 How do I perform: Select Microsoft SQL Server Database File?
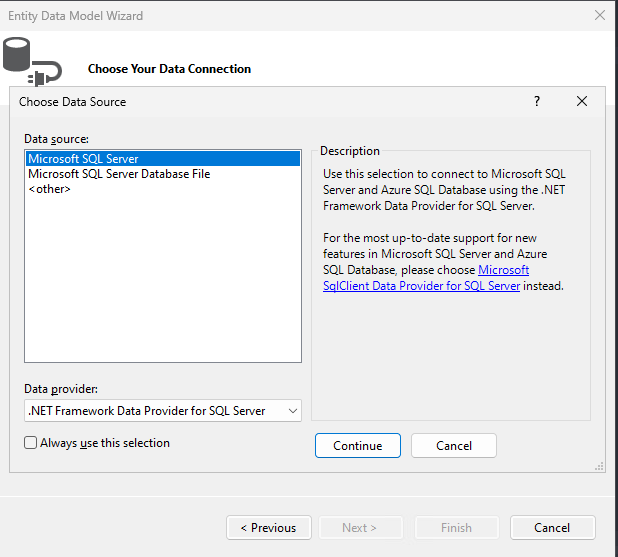click(x=163, y=174)
